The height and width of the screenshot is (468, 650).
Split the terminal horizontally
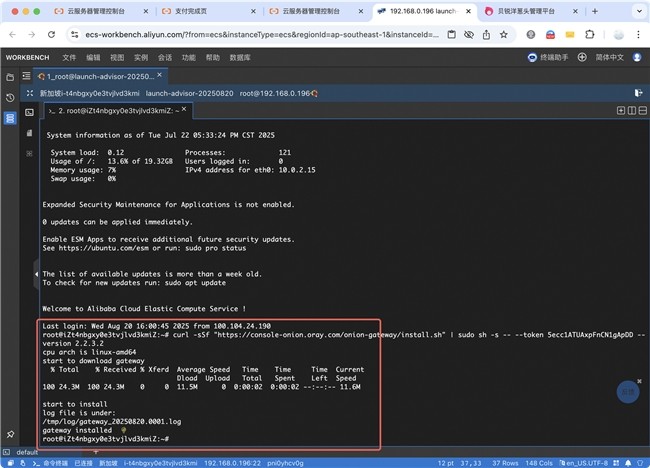pyautogui.click(x=642, y=110)
